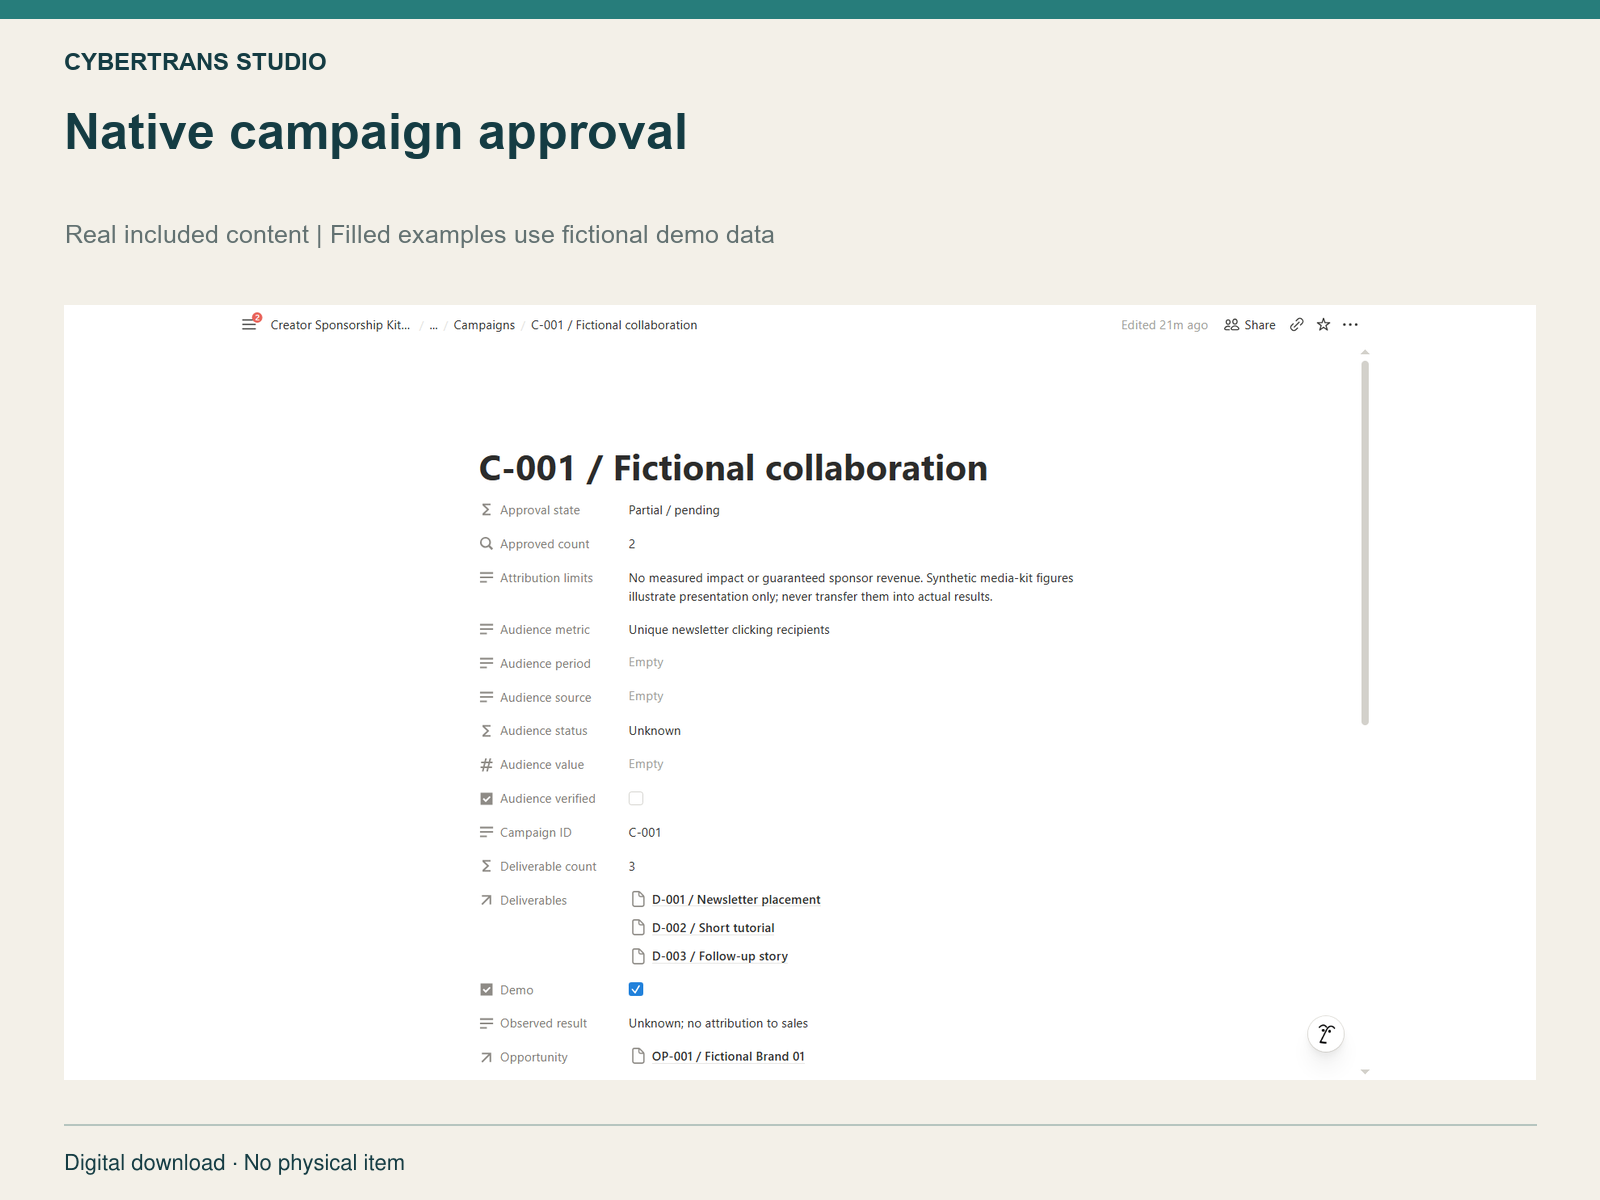
Task: Open the floating assistant button
Action: [x=1326, y=1034]
